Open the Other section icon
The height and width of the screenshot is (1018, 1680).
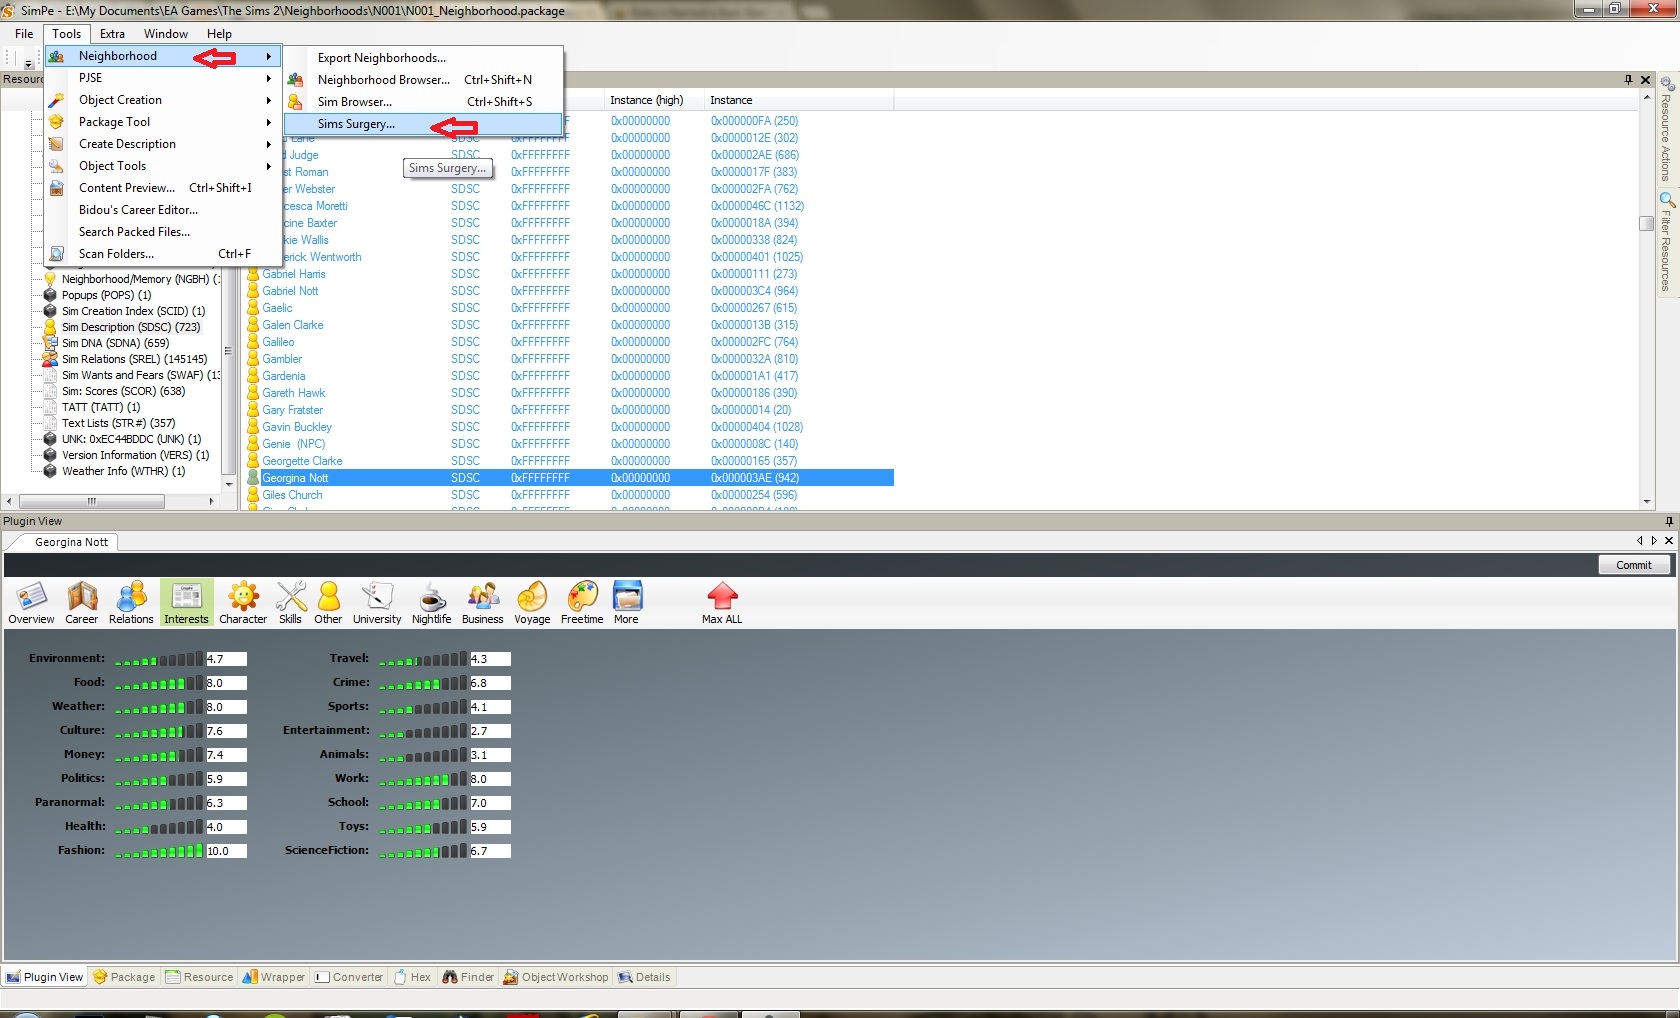(328, 603)
